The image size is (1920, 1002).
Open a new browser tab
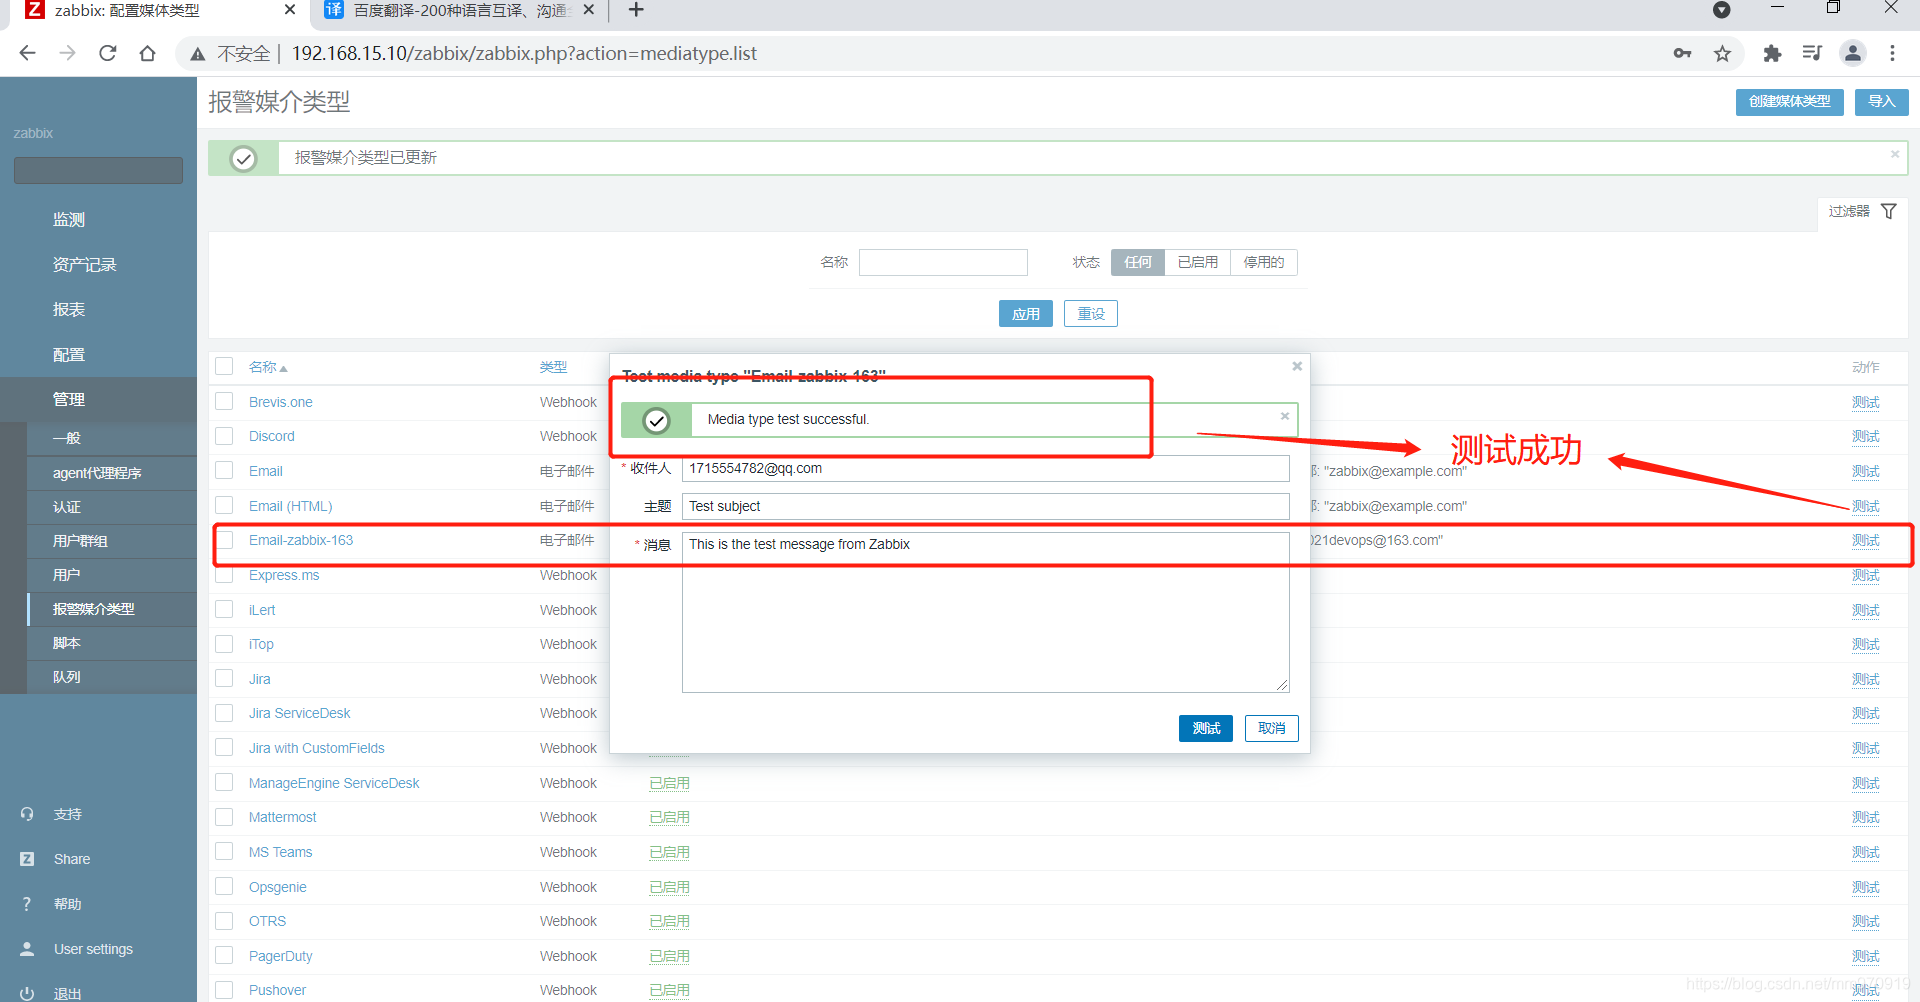(636, 10)
